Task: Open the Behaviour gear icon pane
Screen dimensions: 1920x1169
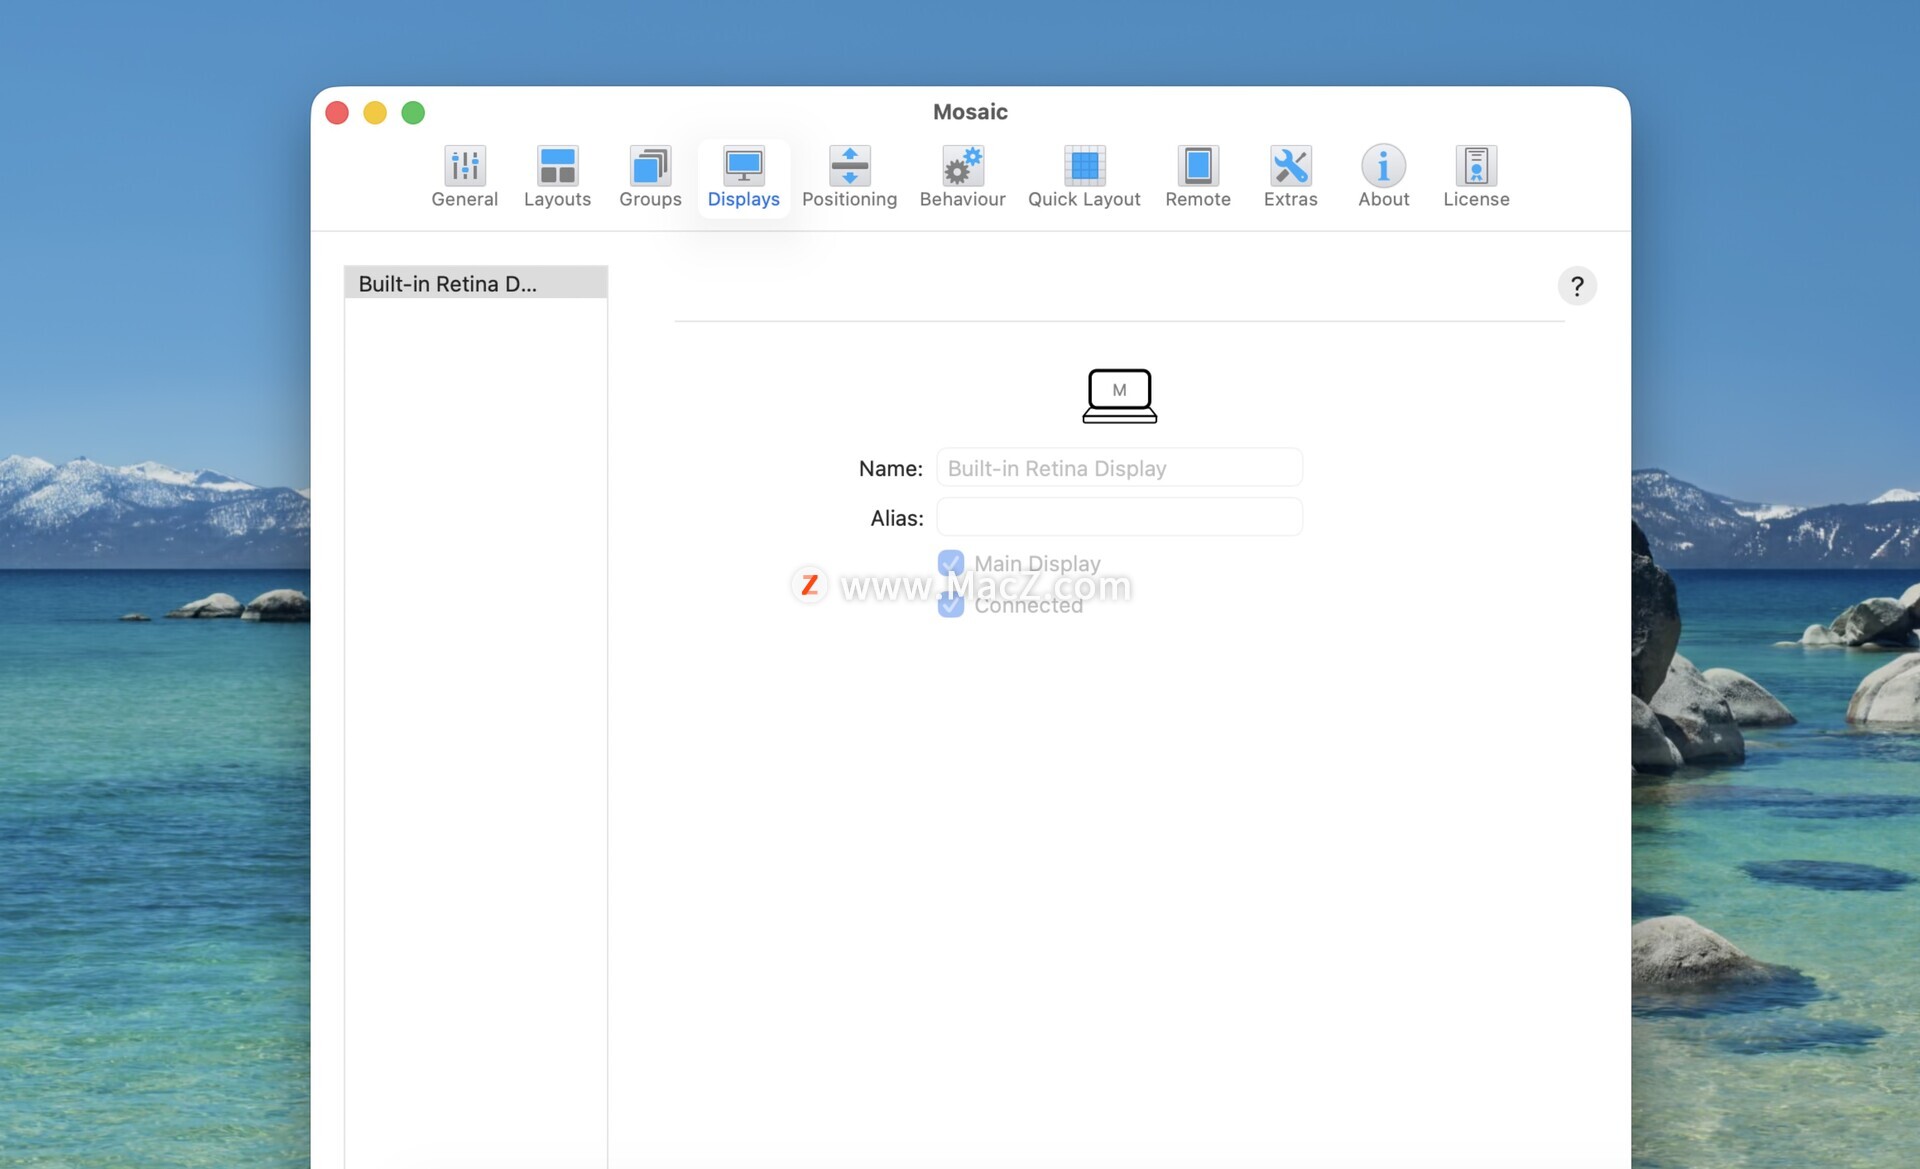Action: click(962, 177)
